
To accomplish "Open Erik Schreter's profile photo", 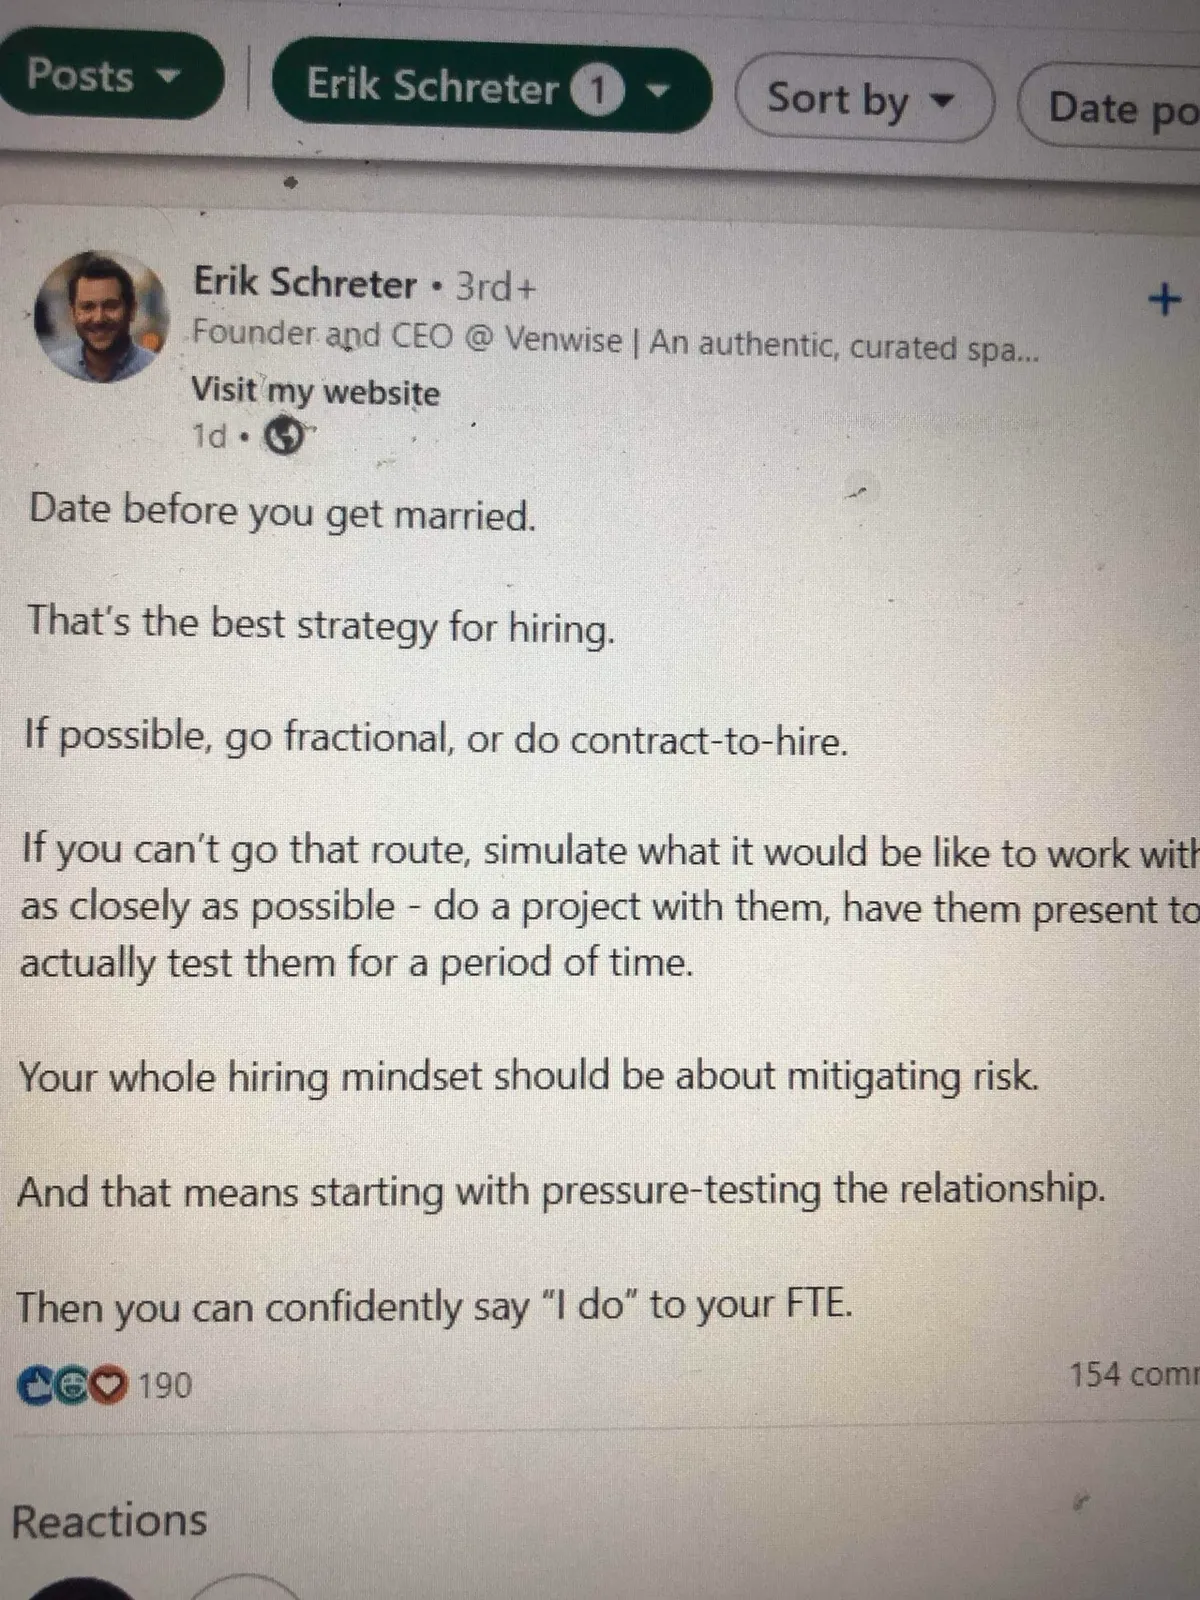I will pyautogui.click(x=99, y=316).
